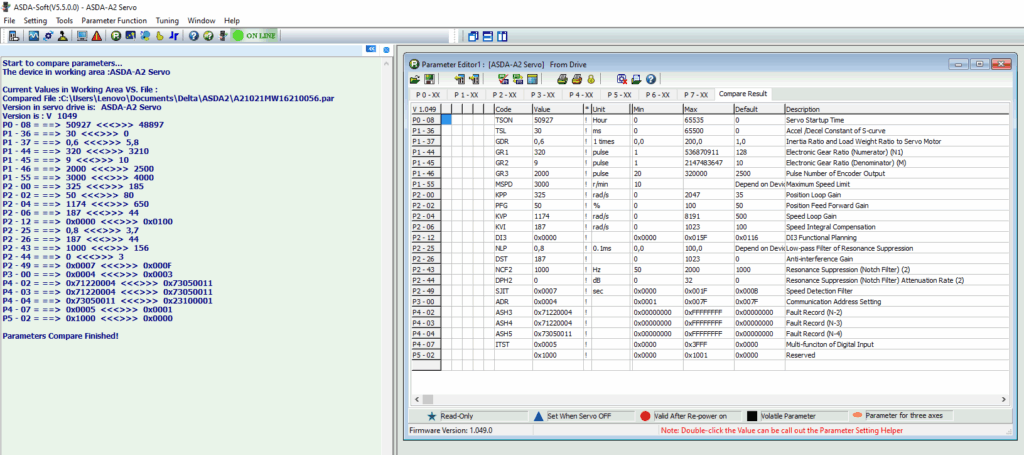Click the green P parameter editor icon

(116, 36)
